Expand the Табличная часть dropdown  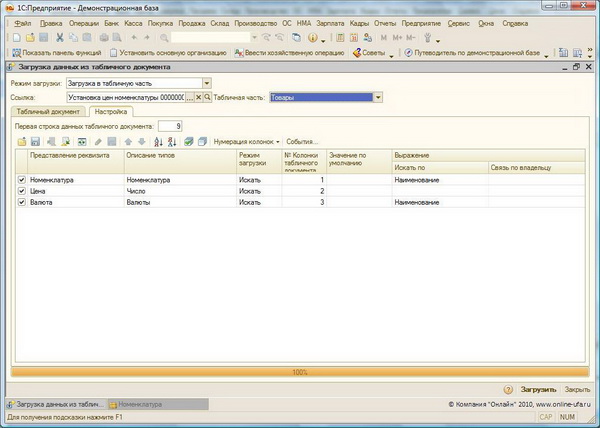pos(378,98)
